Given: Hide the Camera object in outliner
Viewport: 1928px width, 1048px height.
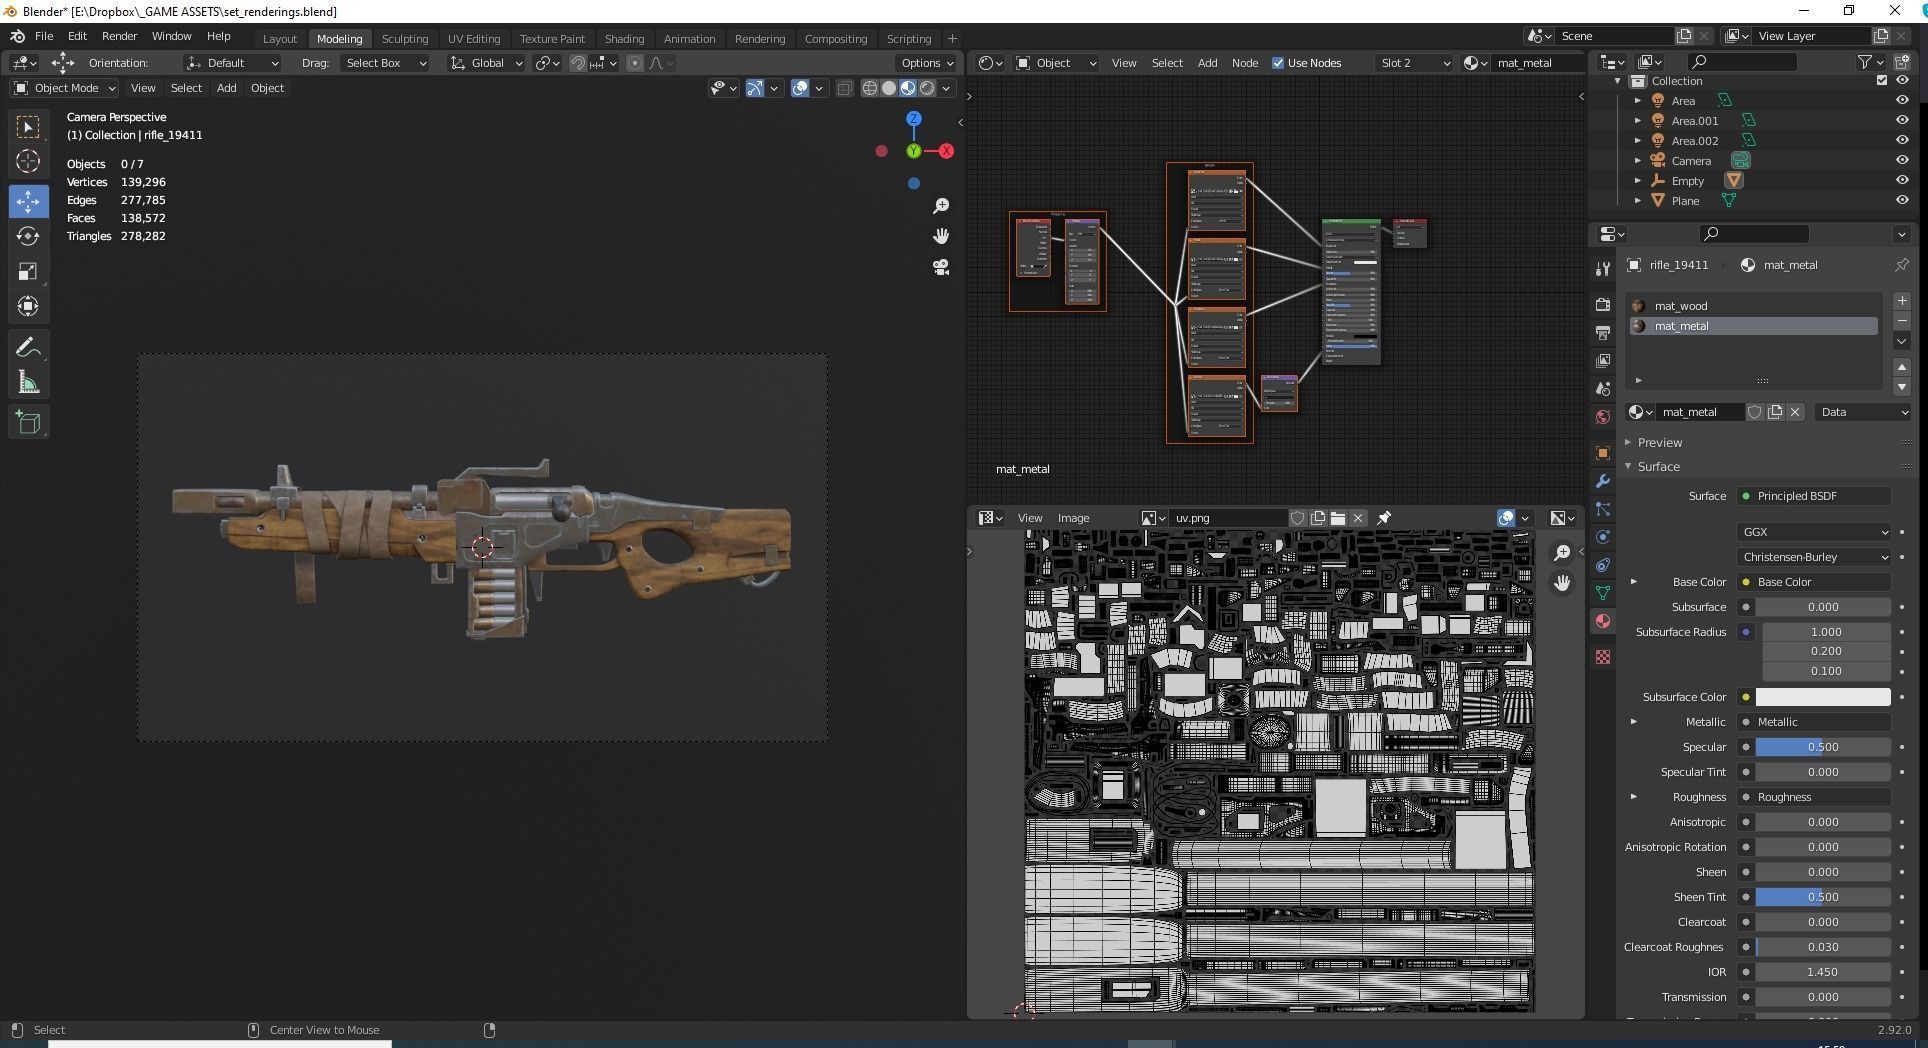Looking at the screenshot, I should click(x=1902, y=160).
